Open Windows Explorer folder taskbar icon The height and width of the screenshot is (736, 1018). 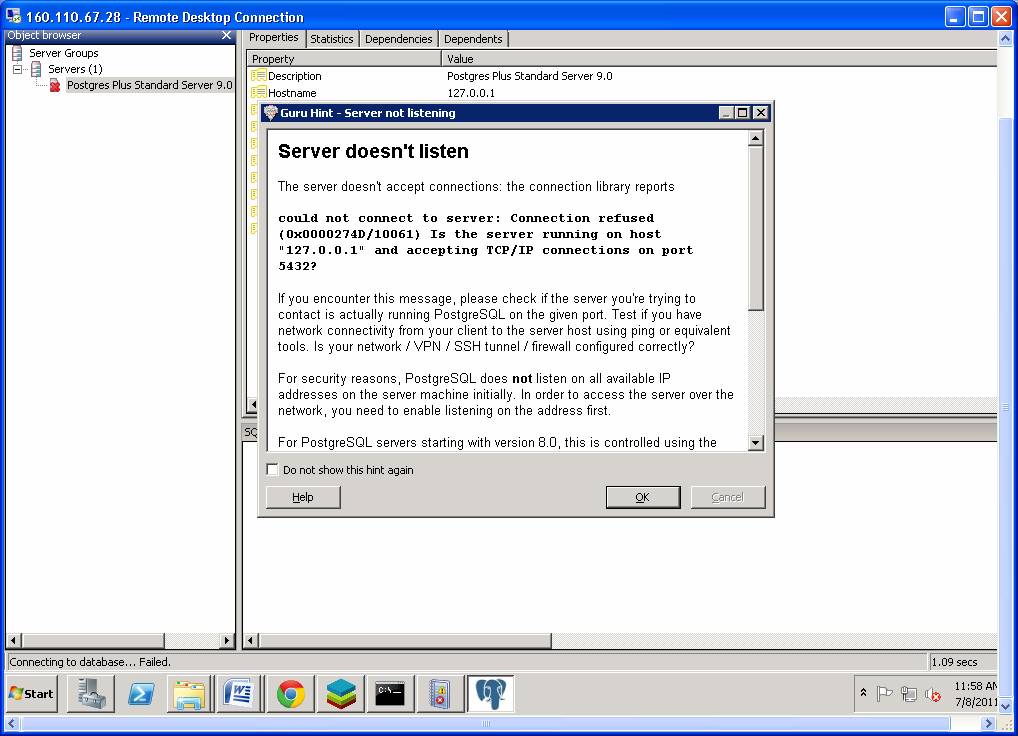(190, 693)
